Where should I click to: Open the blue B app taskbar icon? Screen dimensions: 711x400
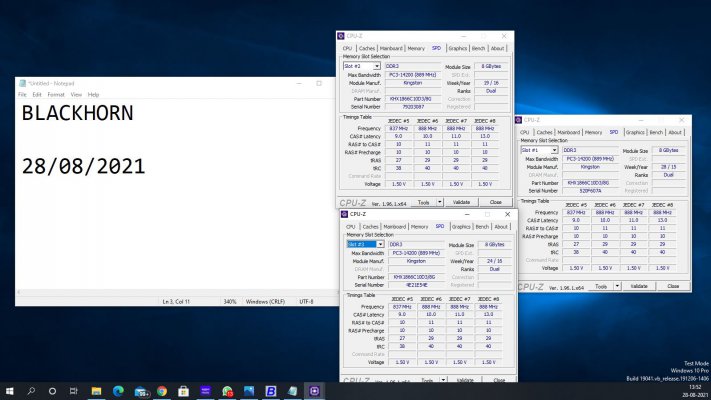(271, 391)
